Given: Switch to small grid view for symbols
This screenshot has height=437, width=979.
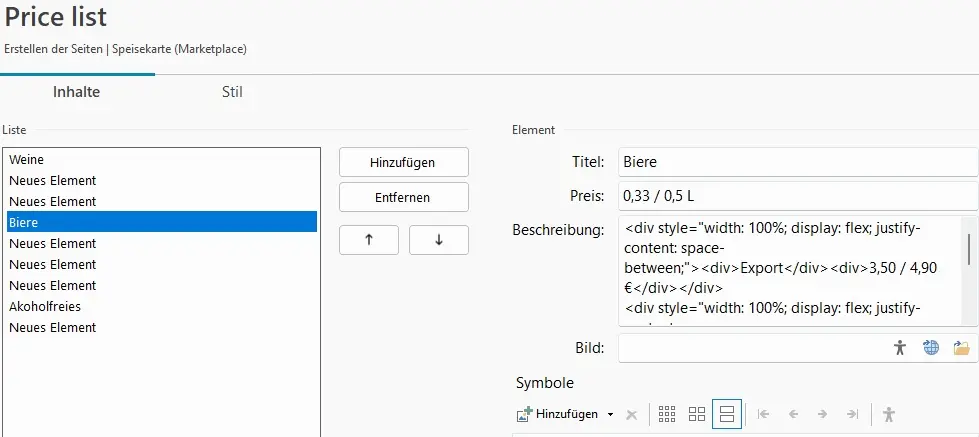Looking at the screenshot, I should (x=667, y=414).
